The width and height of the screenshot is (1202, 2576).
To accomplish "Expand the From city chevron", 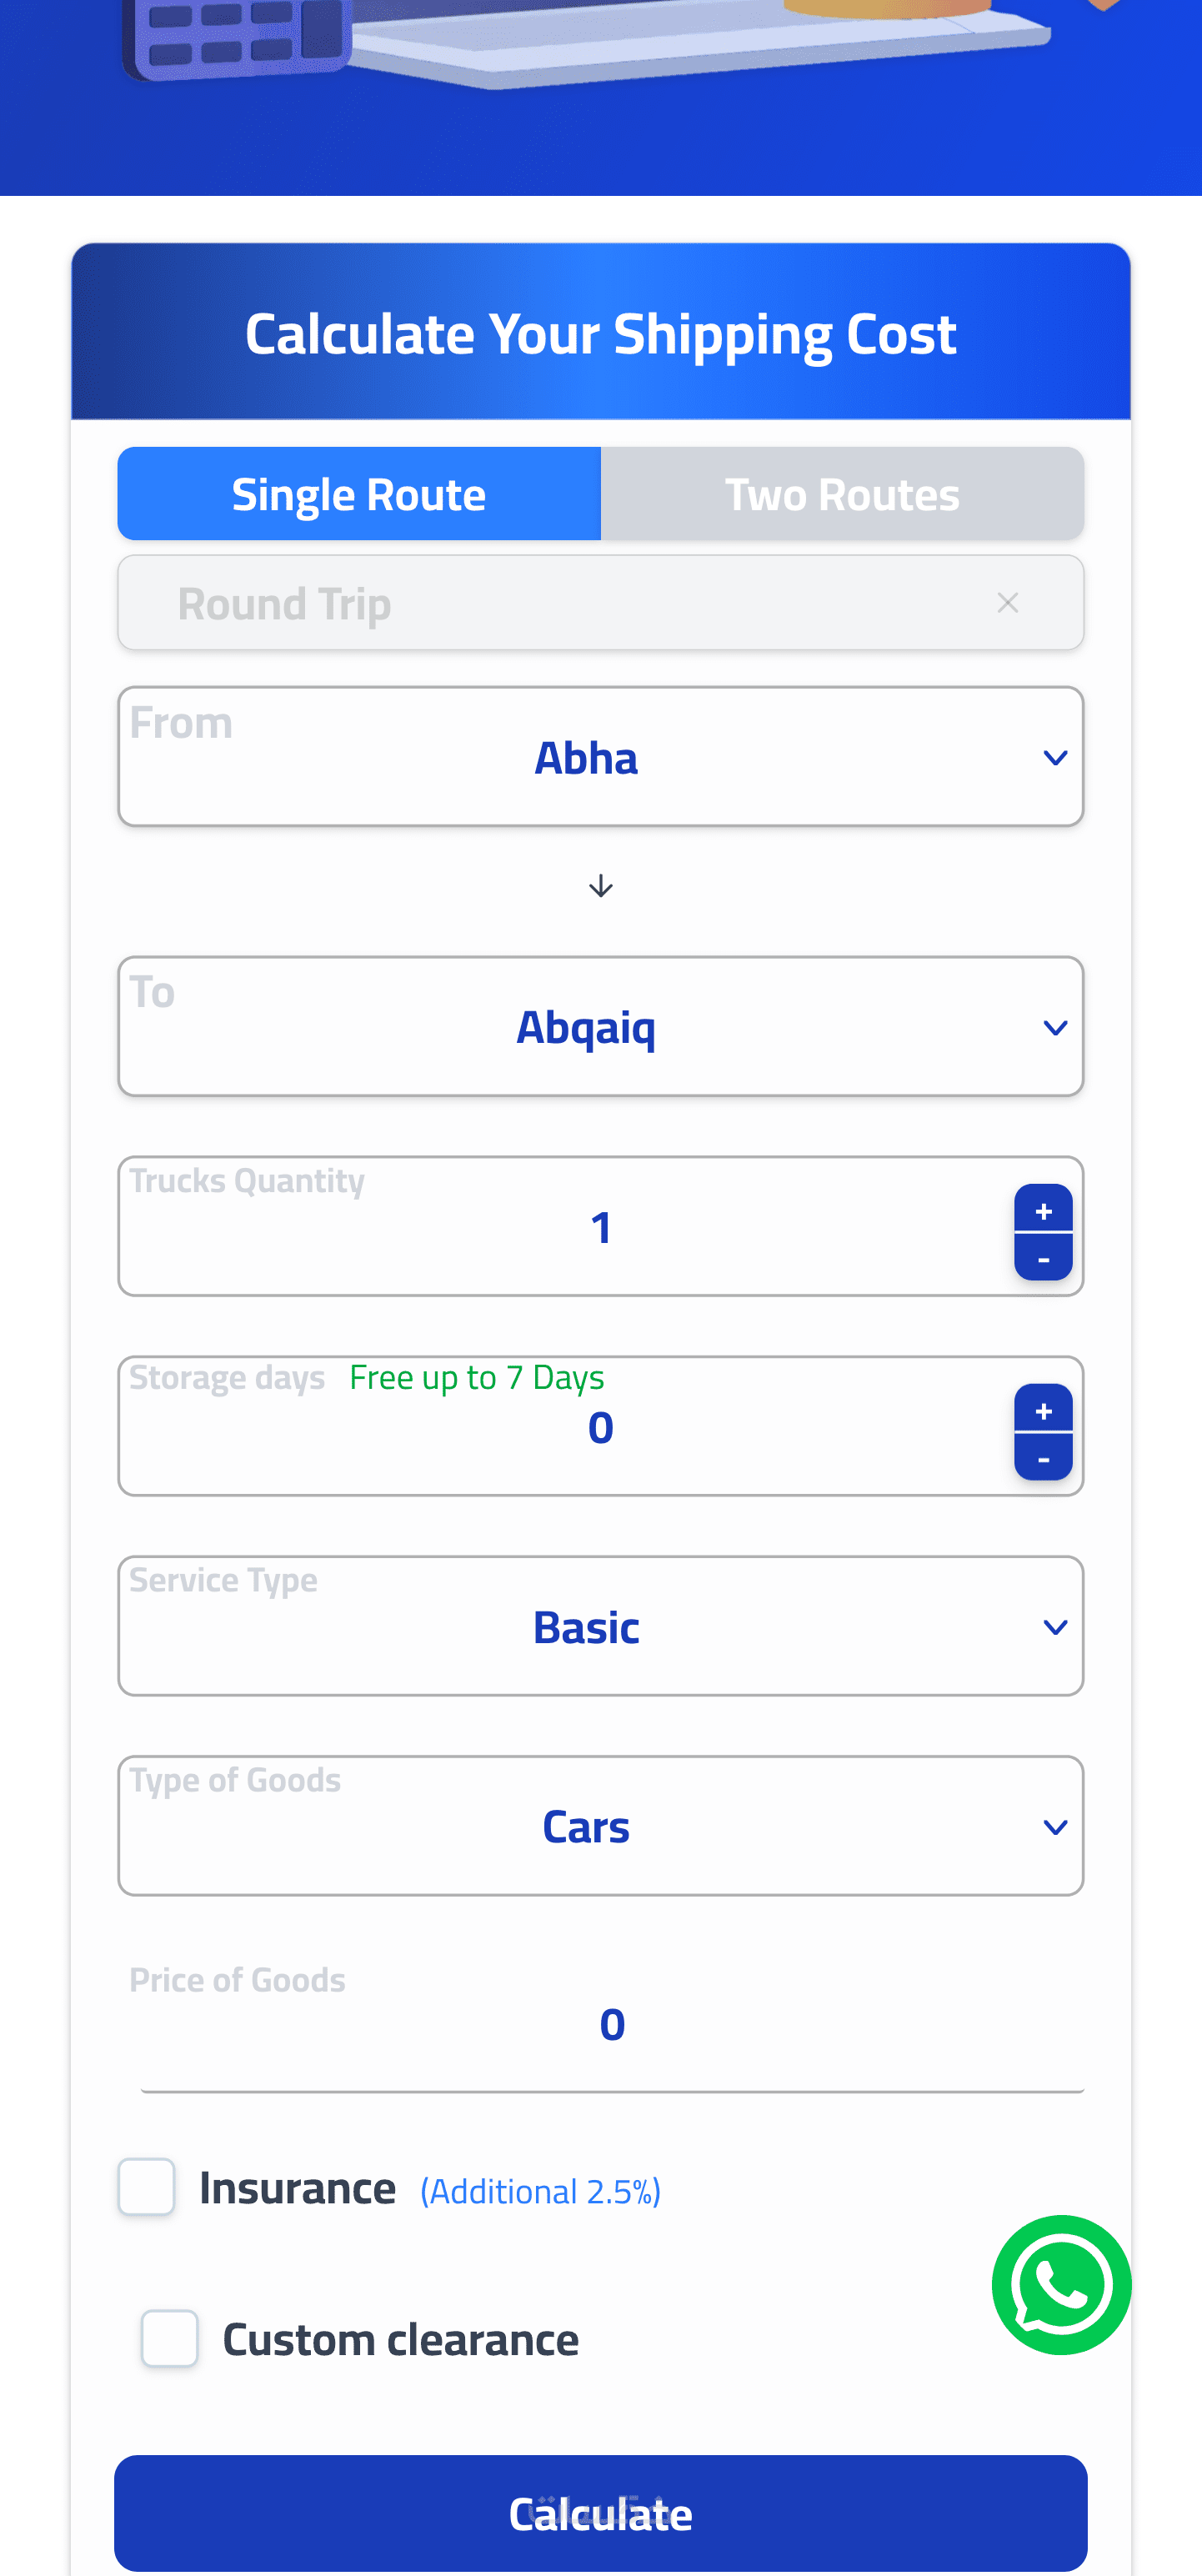I will pyautogui.click(x=1054, y=758).
